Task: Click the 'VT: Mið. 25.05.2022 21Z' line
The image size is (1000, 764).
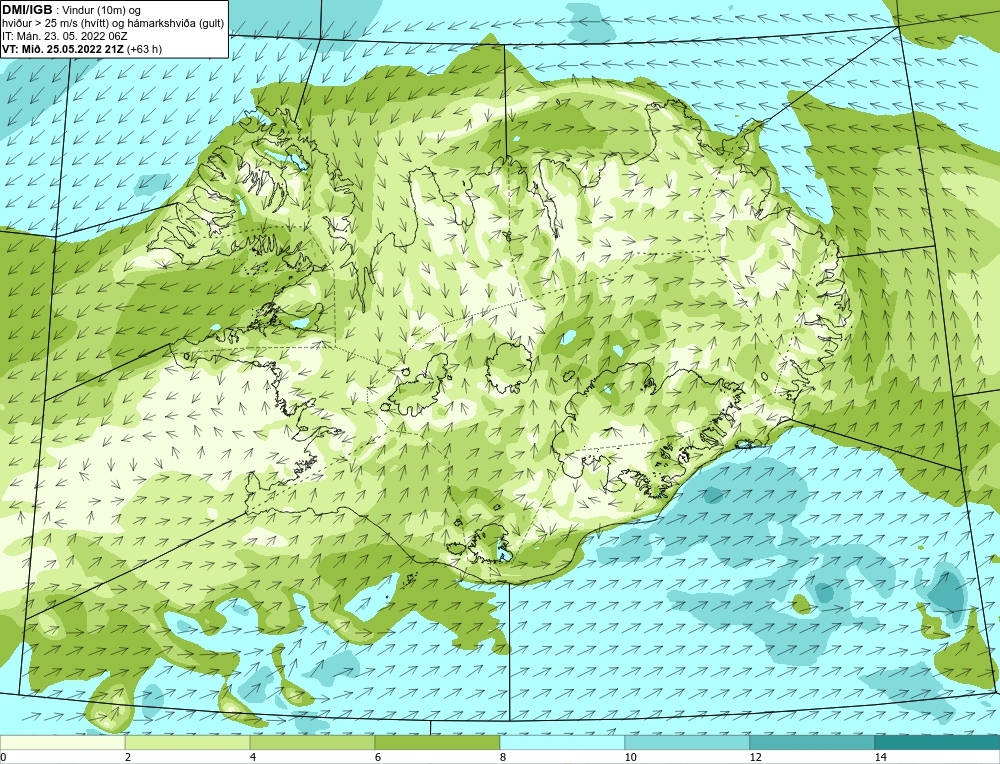Action: (x=63, y=49)
